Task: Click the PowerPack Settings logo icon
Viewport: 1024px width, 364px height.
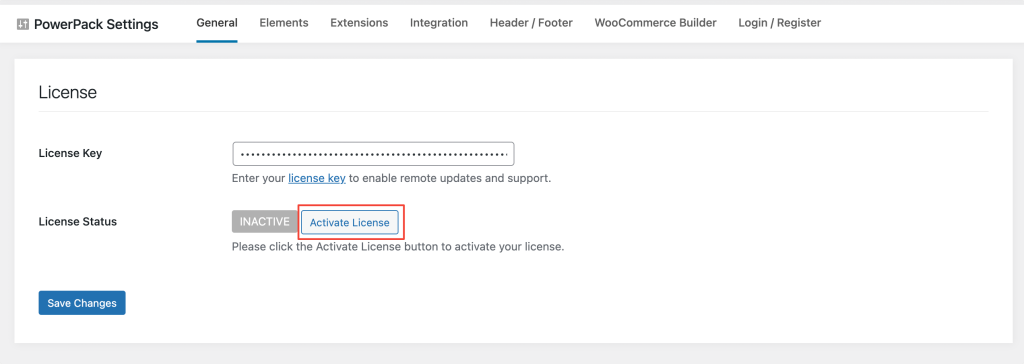Action: [x=23, y=24]
